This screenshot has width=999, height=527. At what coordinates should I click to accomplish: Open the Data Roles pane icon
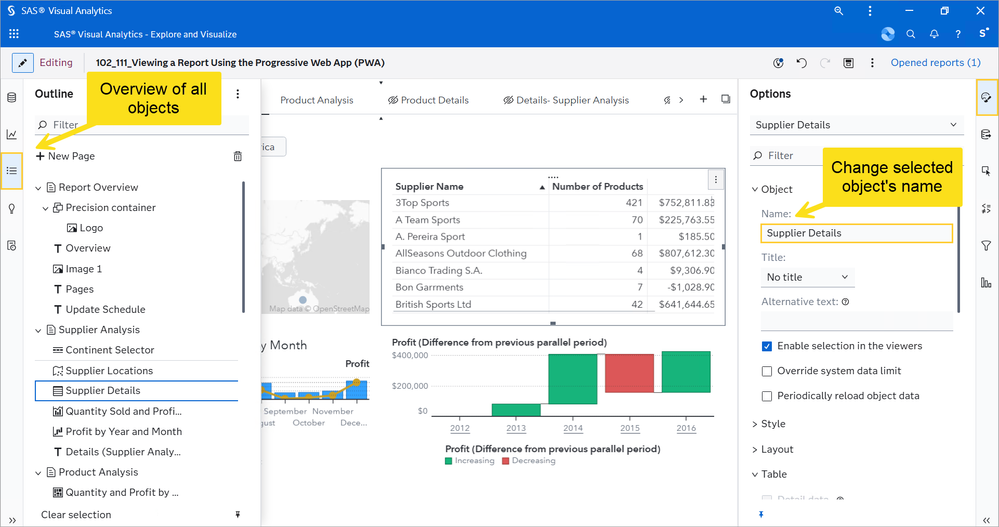(x=986, y=134)
